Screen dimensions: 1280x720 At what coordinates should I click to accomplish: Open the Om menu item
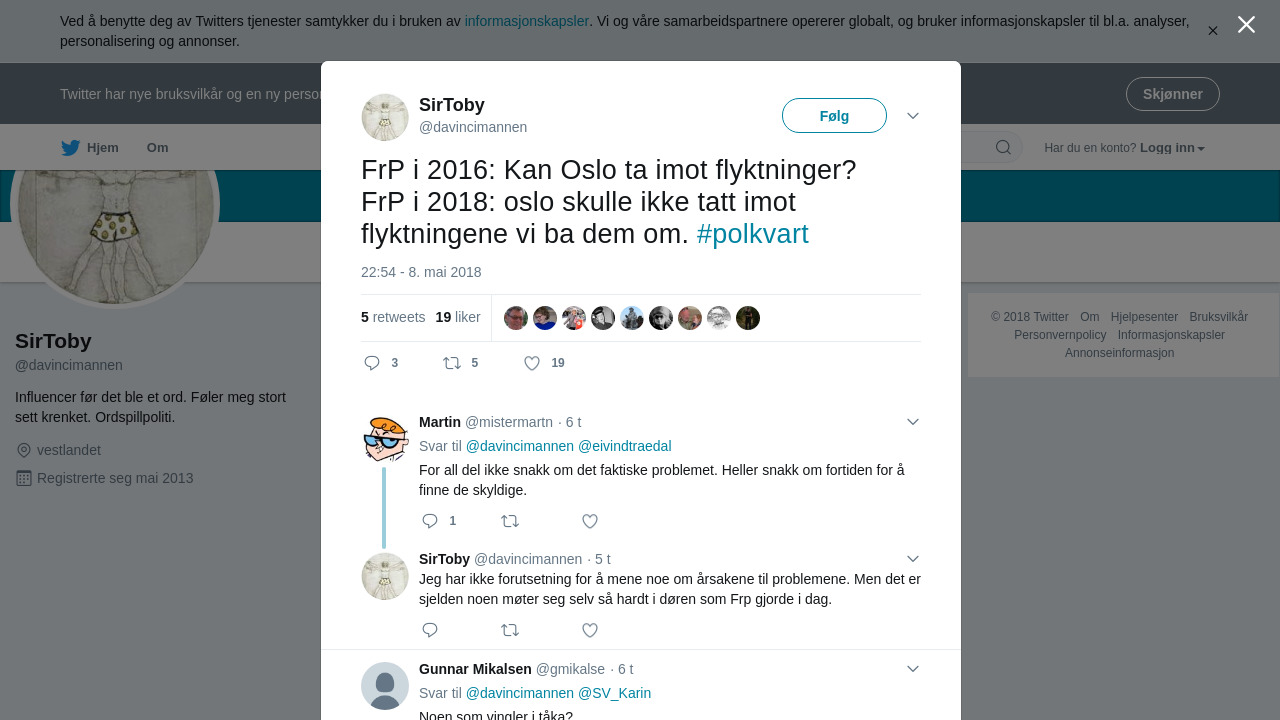pyautogui.click(x=158, y=148)
